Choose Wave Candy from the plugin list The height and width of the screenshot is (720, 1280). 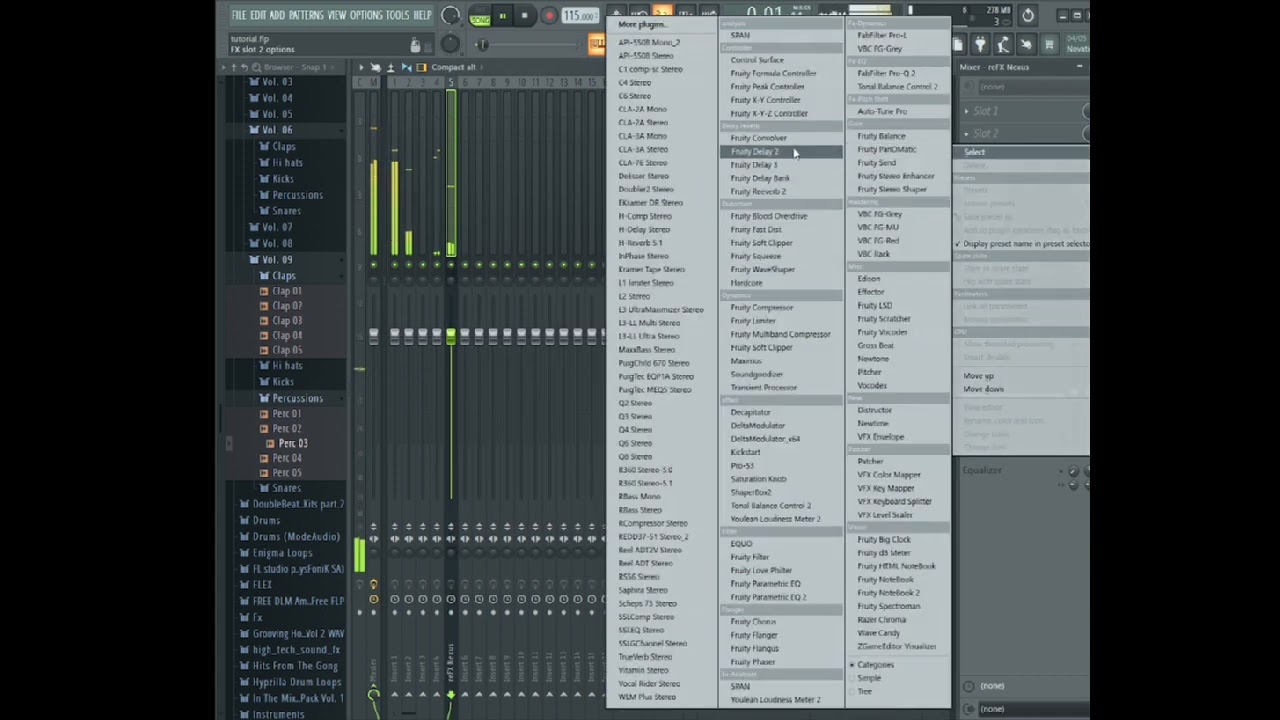878,633
